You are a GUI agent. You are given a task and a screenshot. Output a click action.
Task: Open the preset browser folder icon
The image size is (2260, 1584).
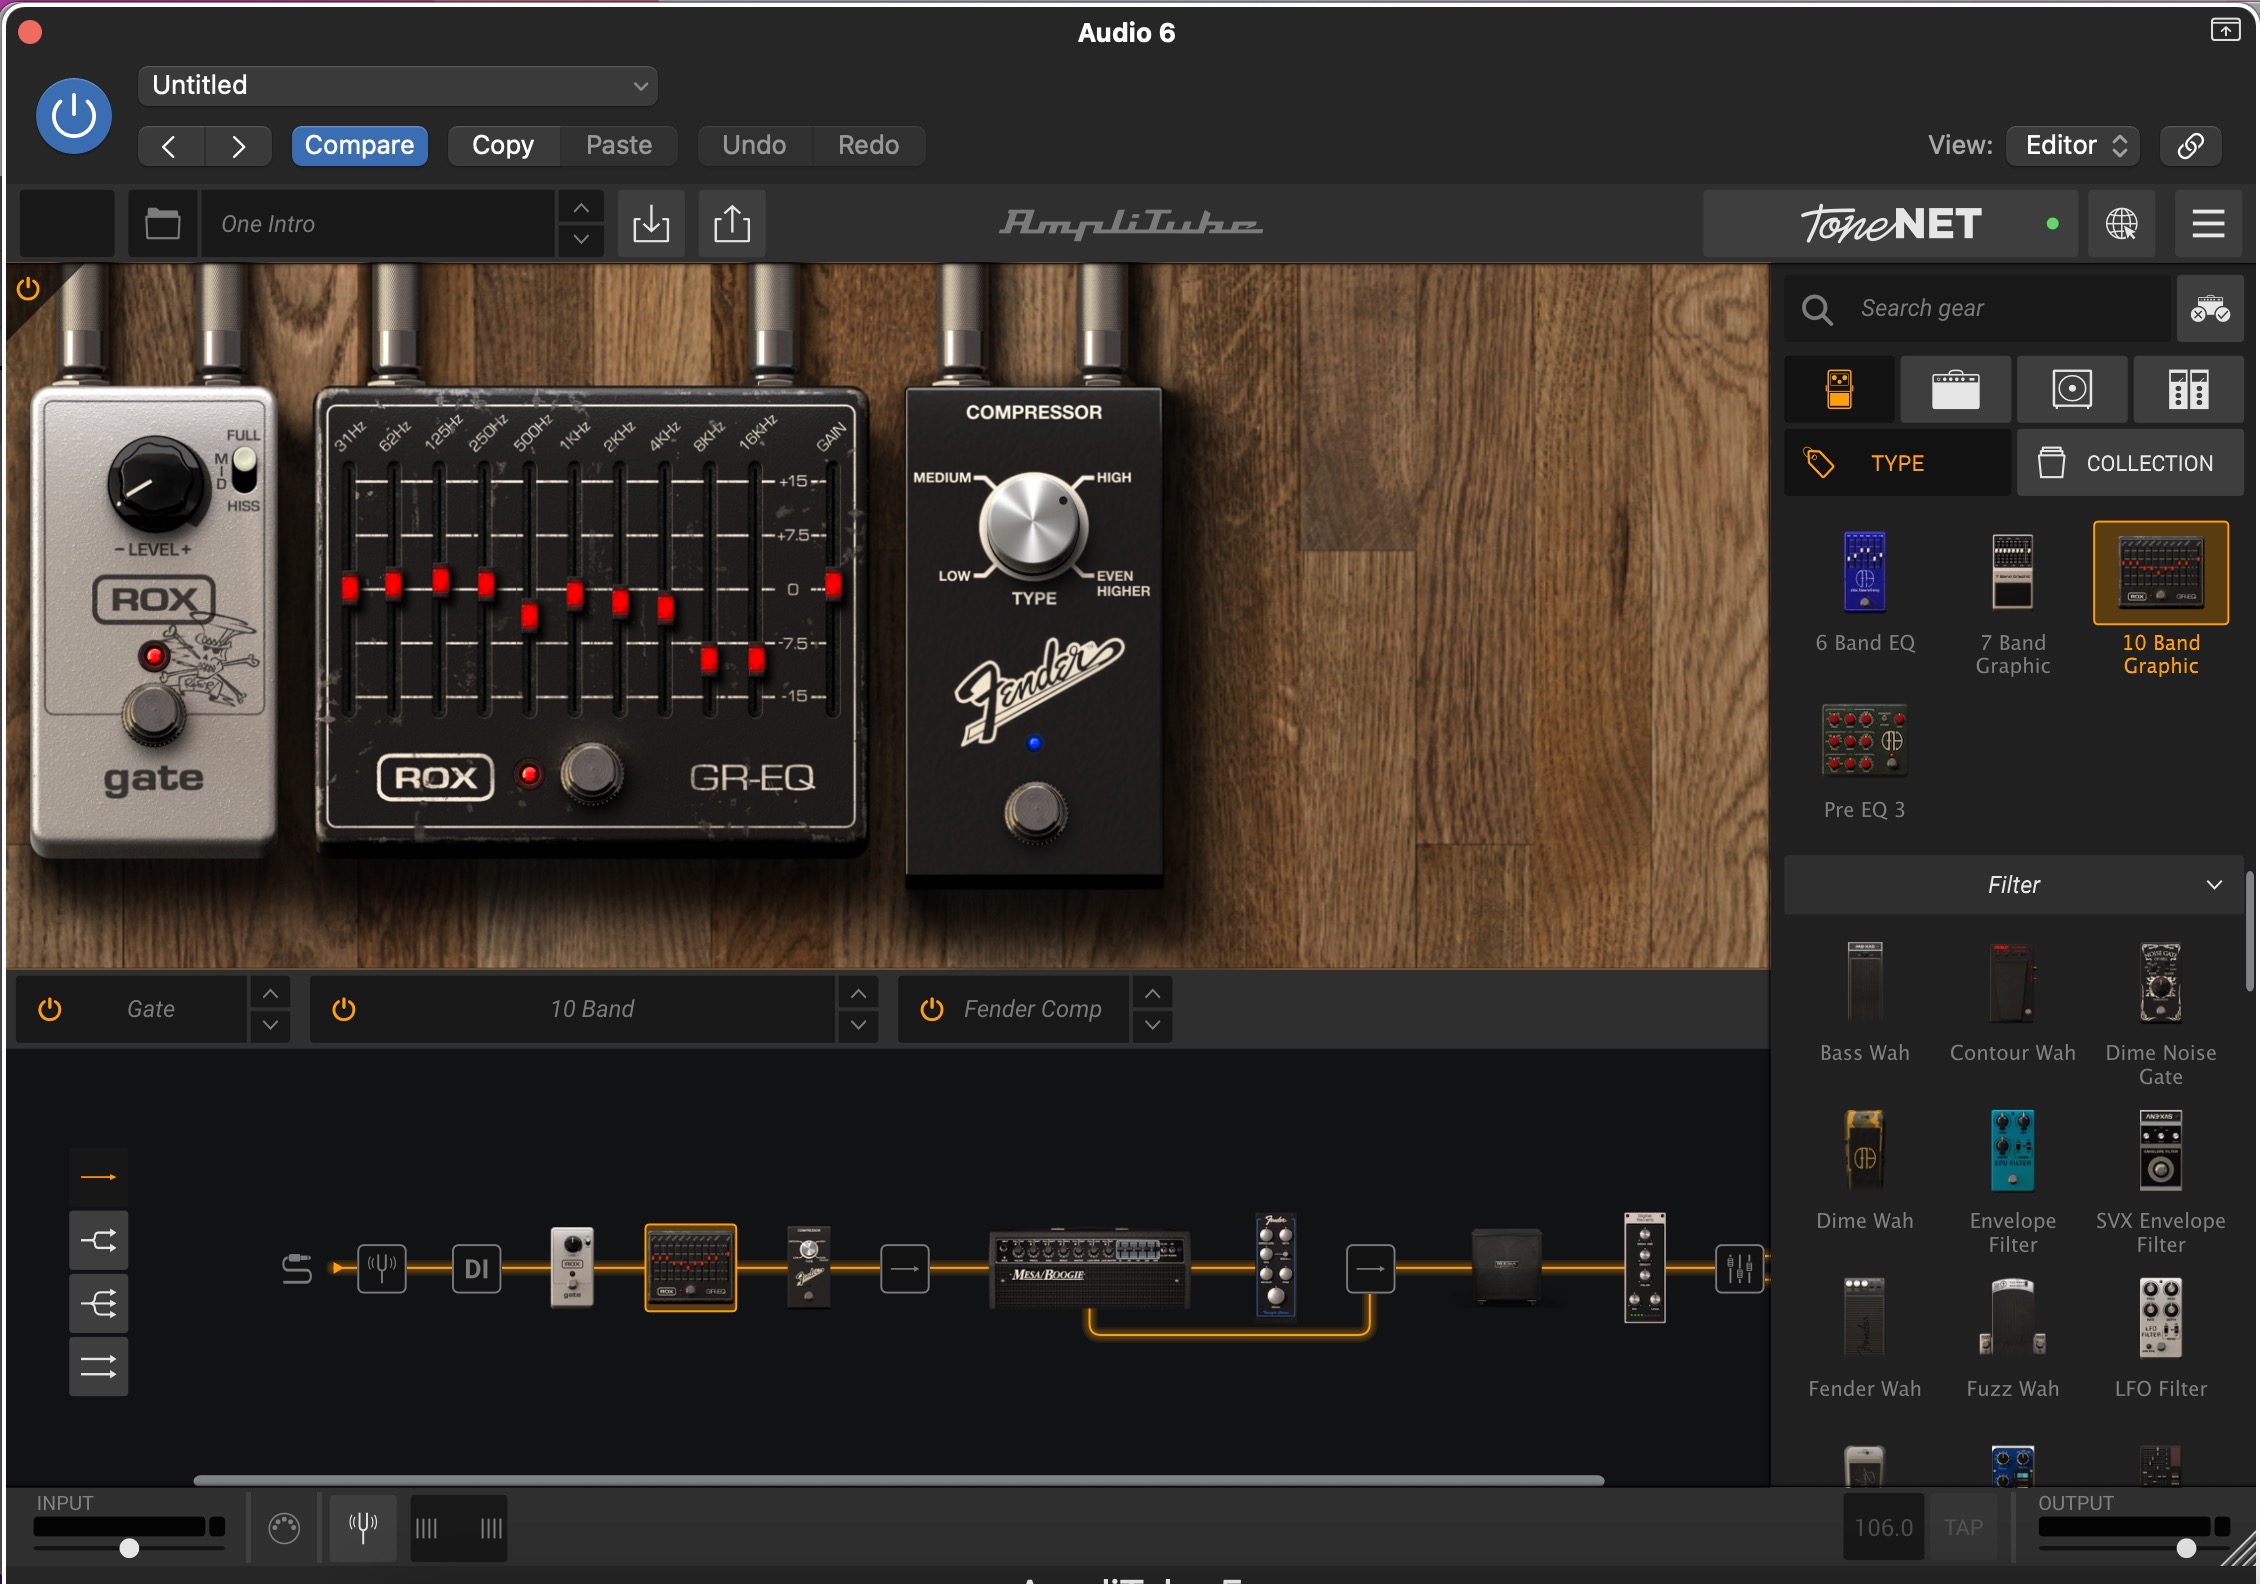tap(163, 224)
